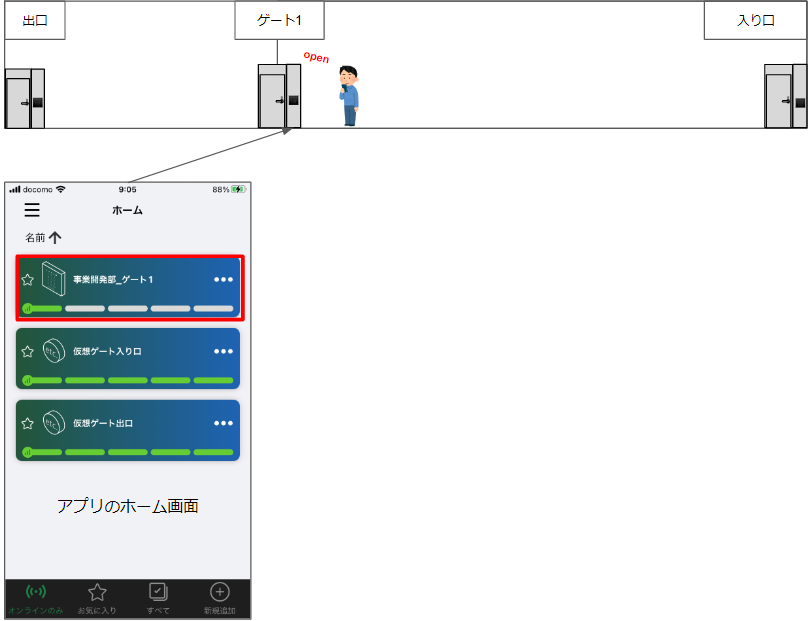Click the battery icon in status bar
811x621 pixels.
[238, 190]
